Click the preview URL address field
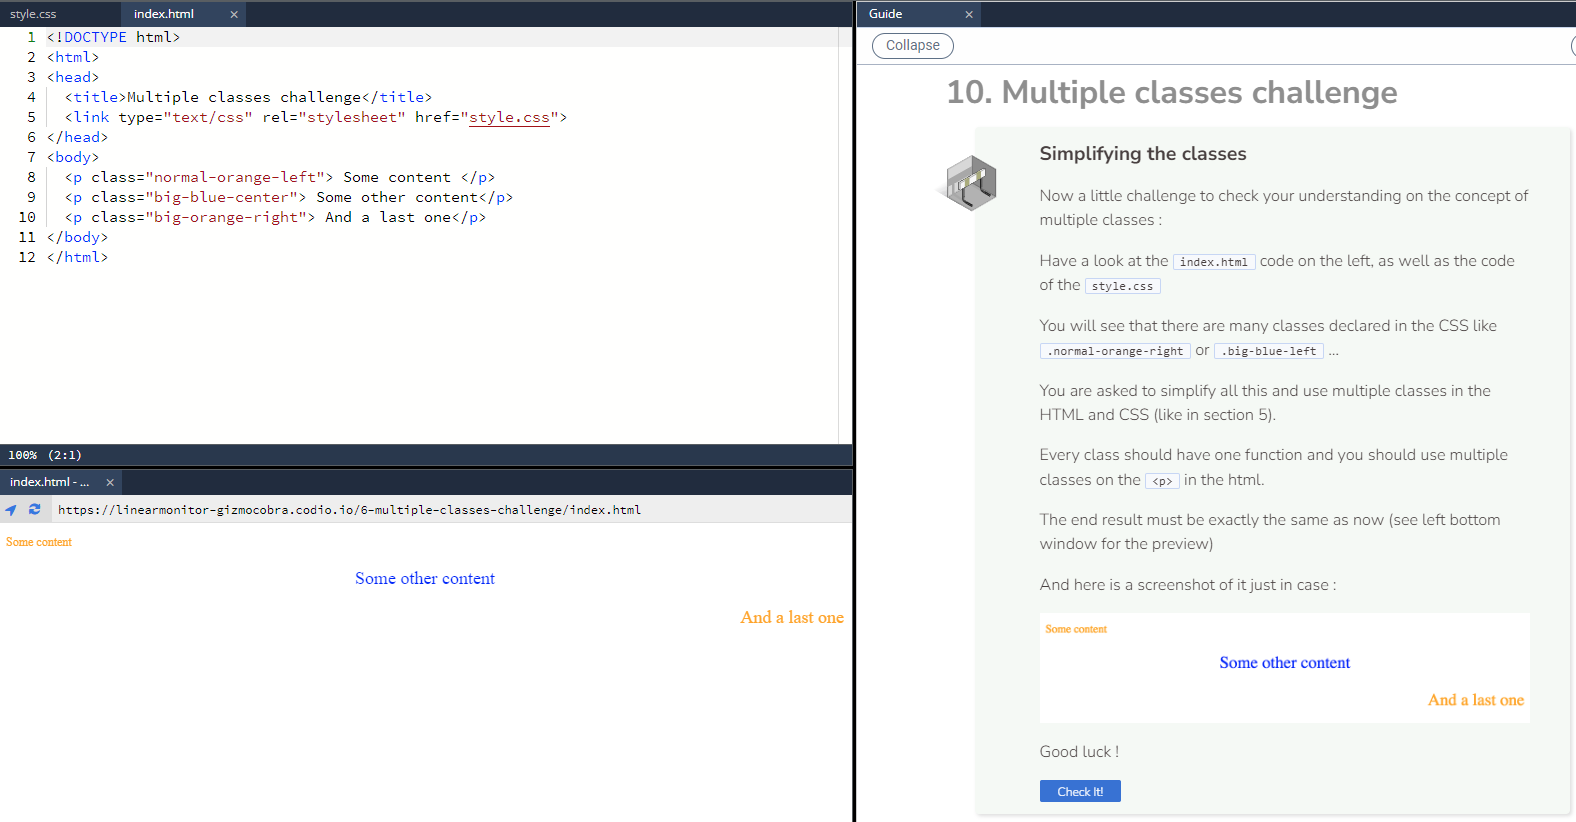The height and width of the screenshot is (822, 1576). (452, 510)
